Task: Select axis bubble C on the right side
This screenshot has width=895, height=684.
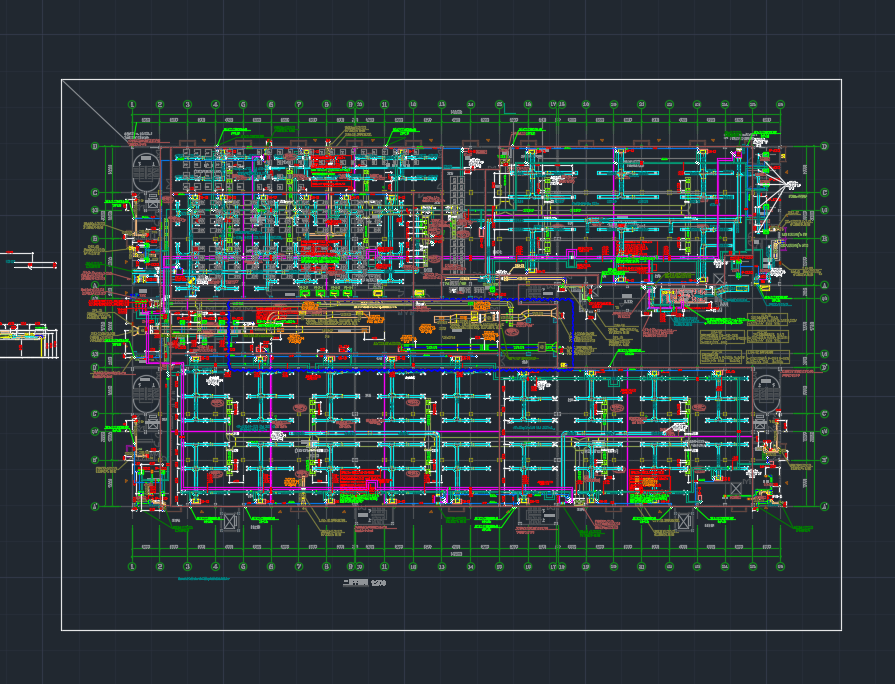Action: (824, 193)
